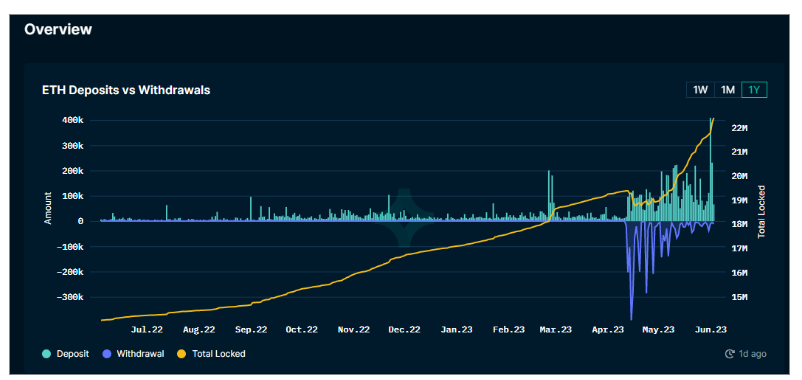Click the May.23 x-axis label
This screenshot has height=380, width=802.
click(658, 330)
